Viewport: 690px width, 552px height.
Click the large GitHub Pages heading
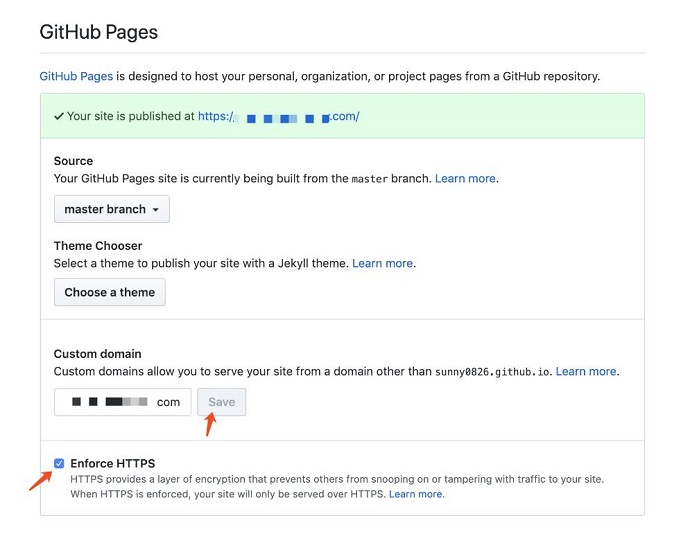click(x=98, y=32)
